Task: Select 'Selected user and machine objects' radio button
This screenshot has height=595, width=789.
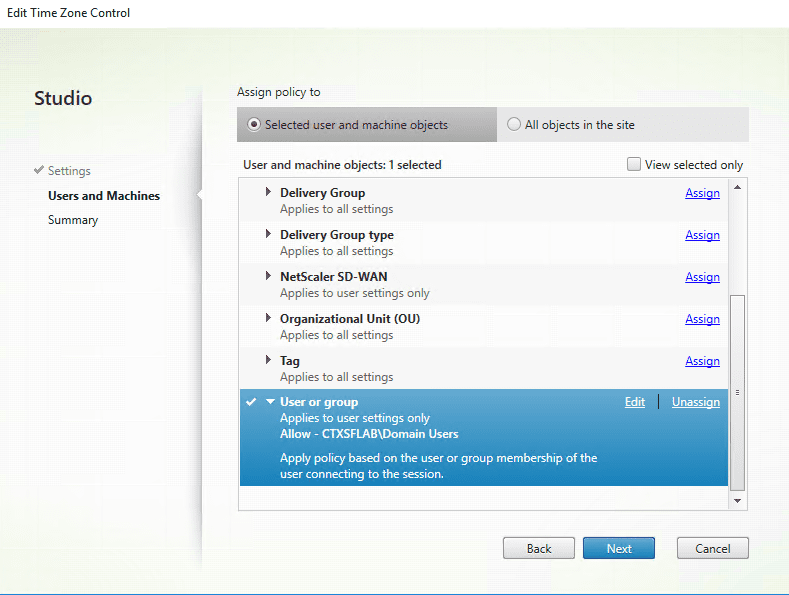Action: coord(255,125)
